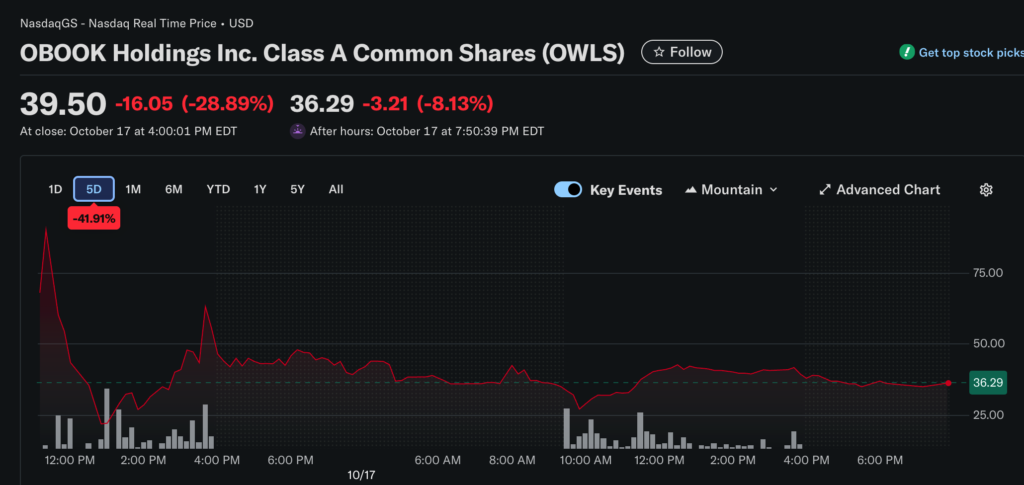Click the Mountain chart type icon

tap(691, 190)
